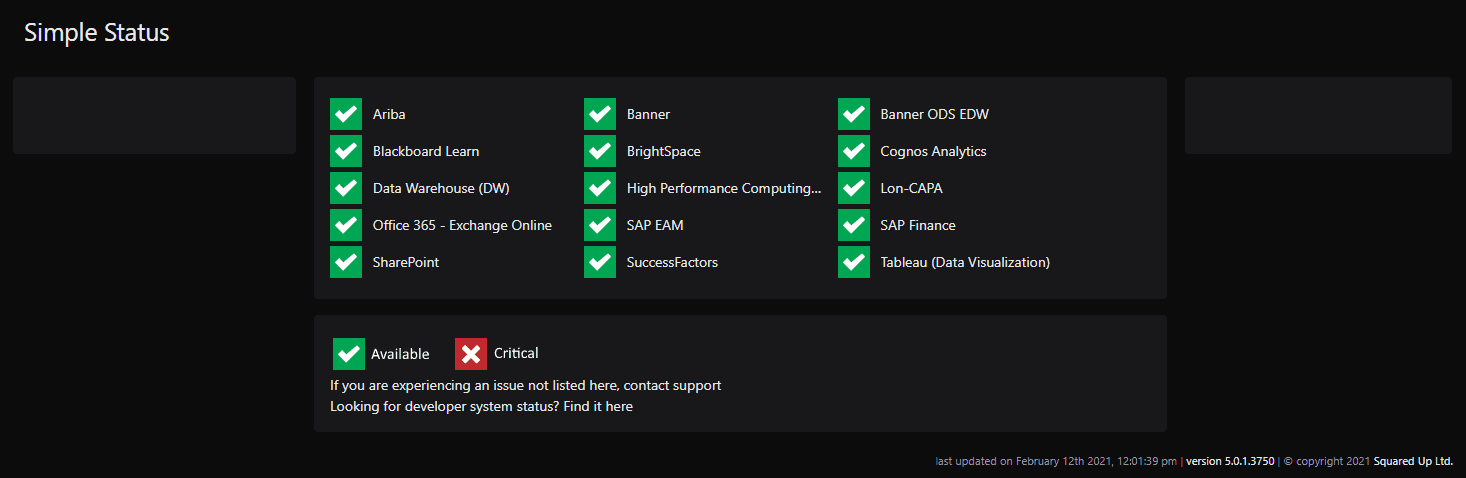Select the green check icon for Banner ODS EDW

click(x=854, y=114)
